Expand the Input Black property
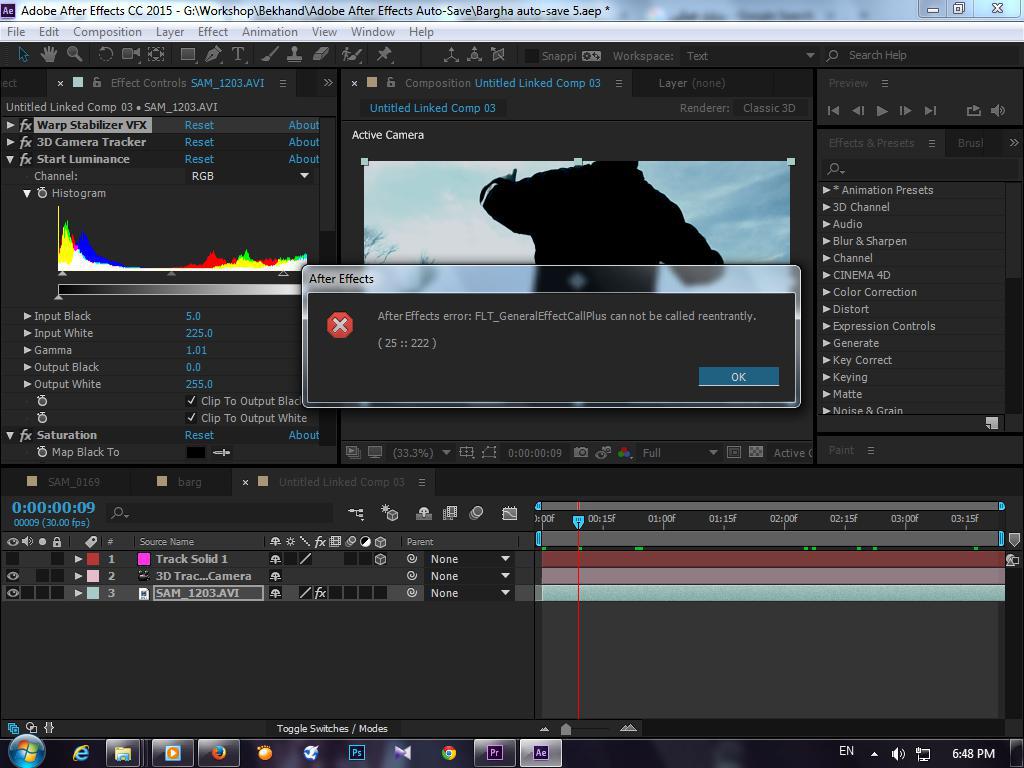Screen dimensions: 1024x768 [x=27, y=315]
